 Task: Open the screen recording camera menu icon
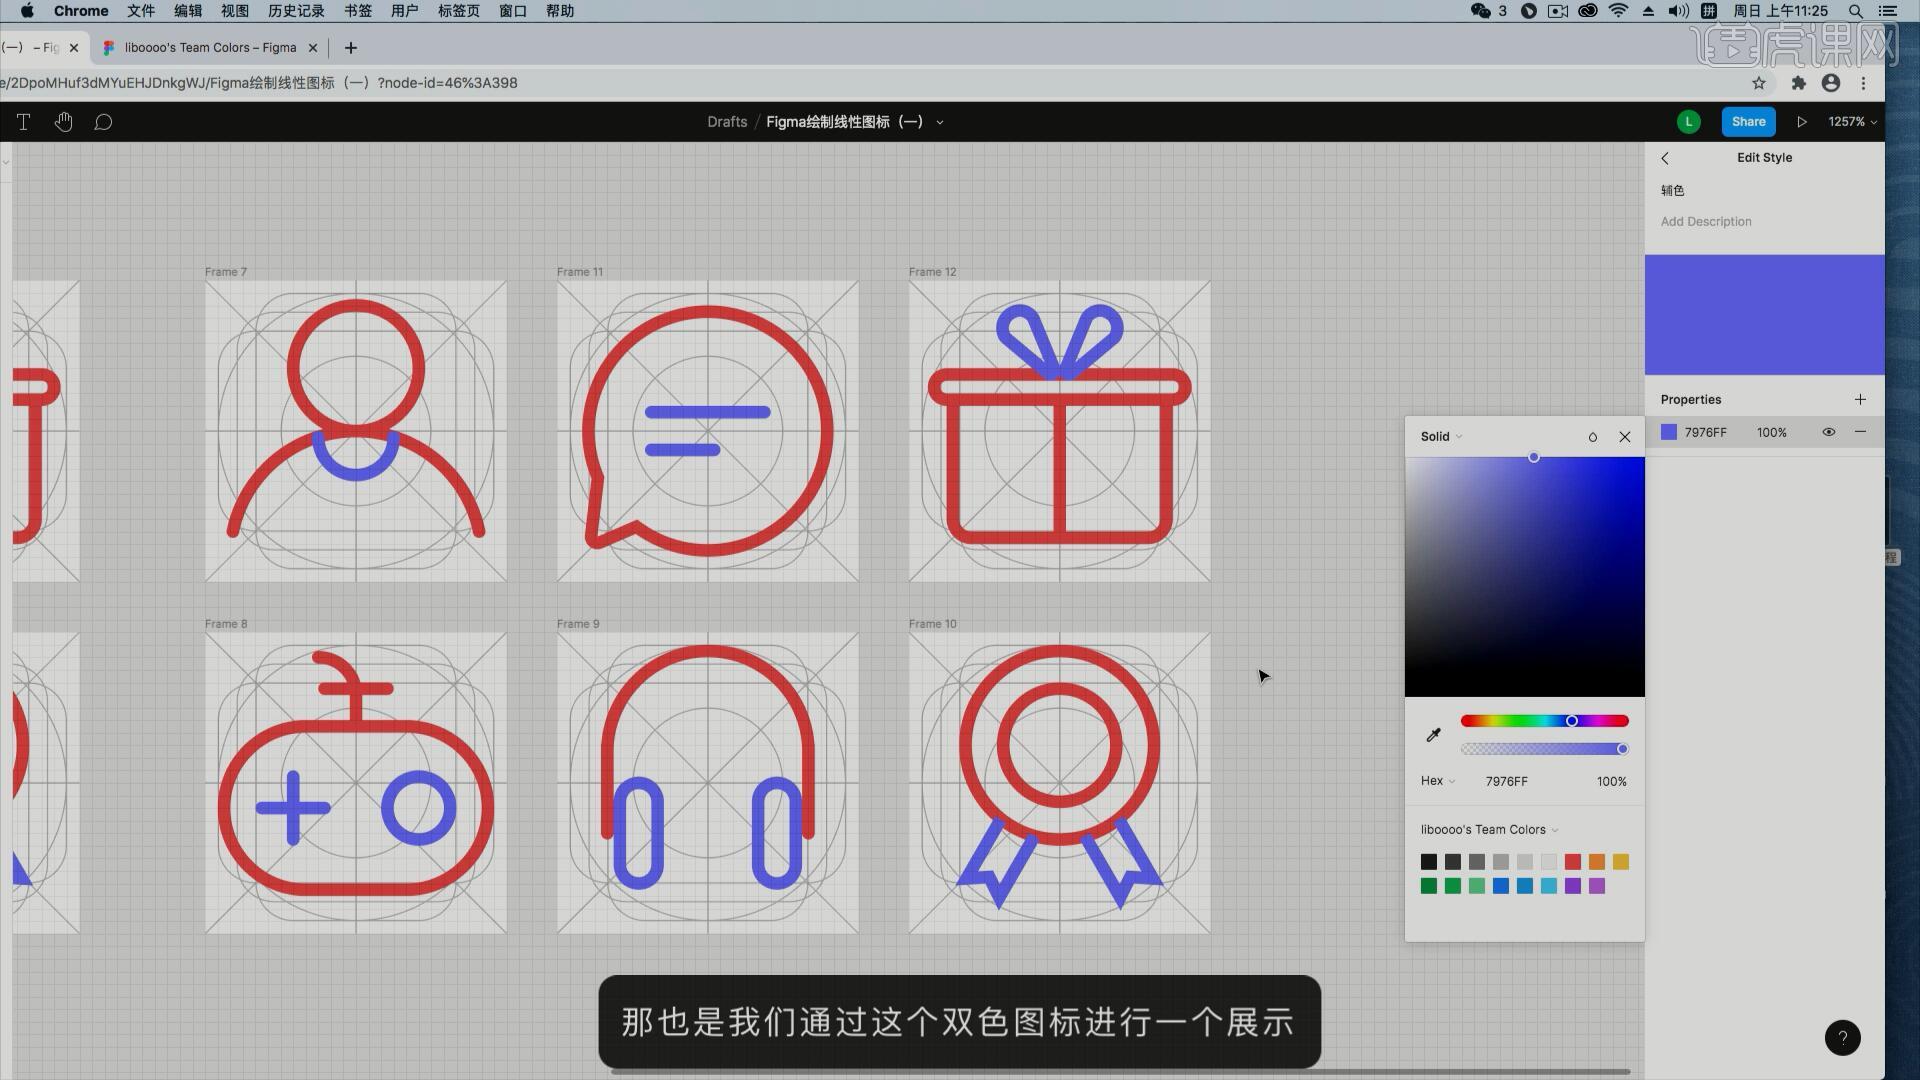(1558, 11)
